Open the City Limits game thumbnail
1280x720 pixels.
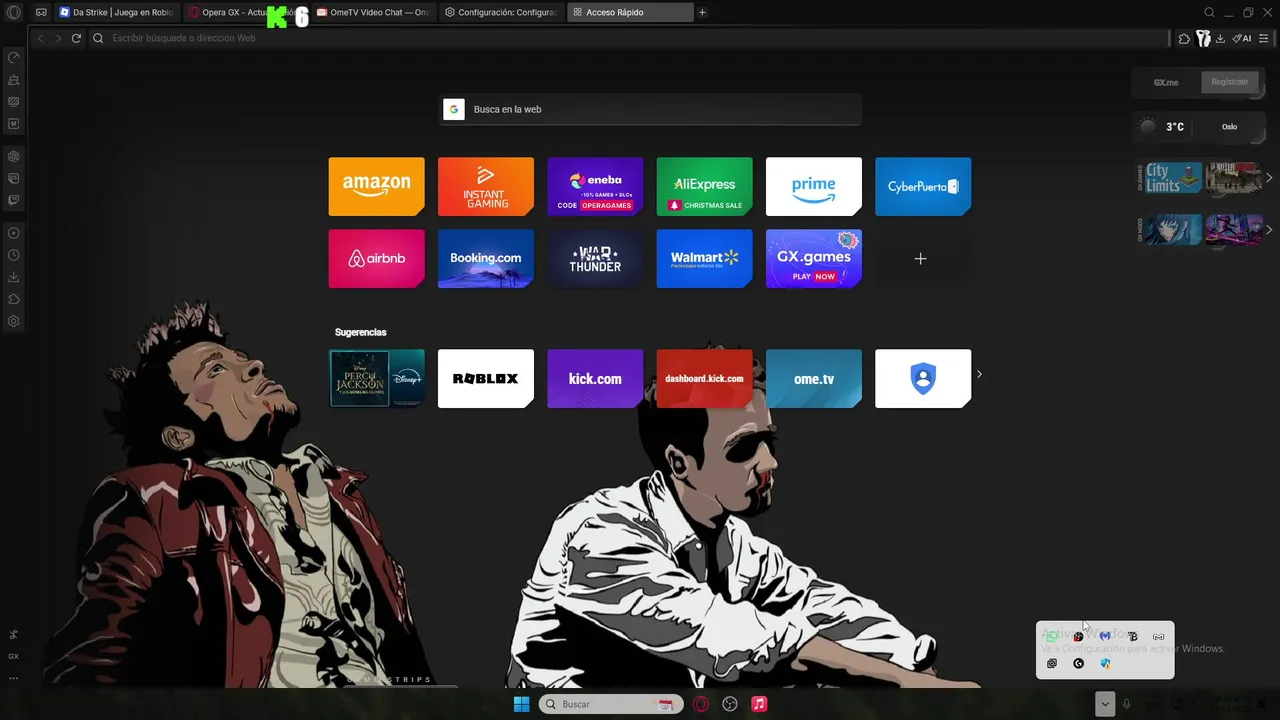point(1173,178)
